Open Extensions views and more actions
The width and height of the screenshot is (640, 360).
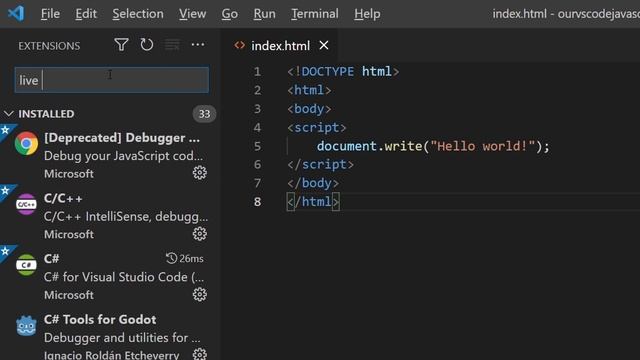(x=198, y=44)
